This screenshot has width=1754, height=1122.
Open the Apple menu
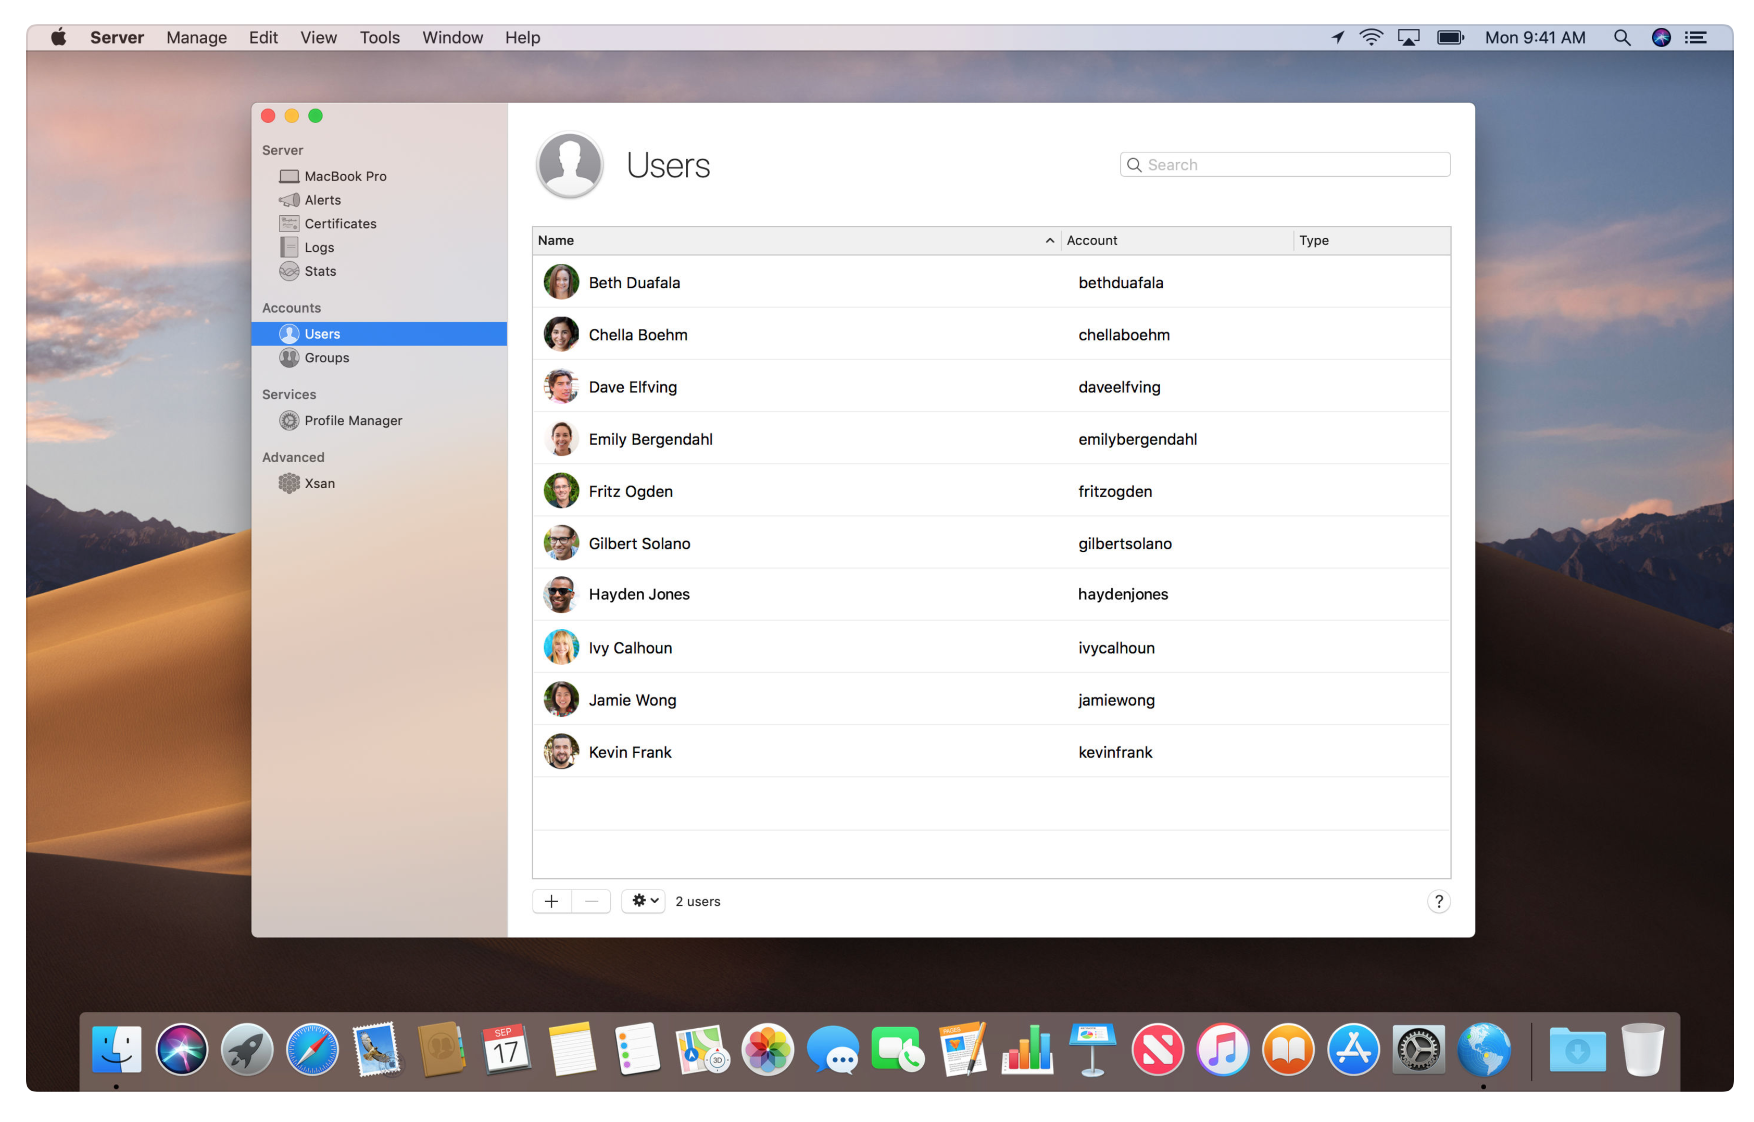tap(59, 37)
